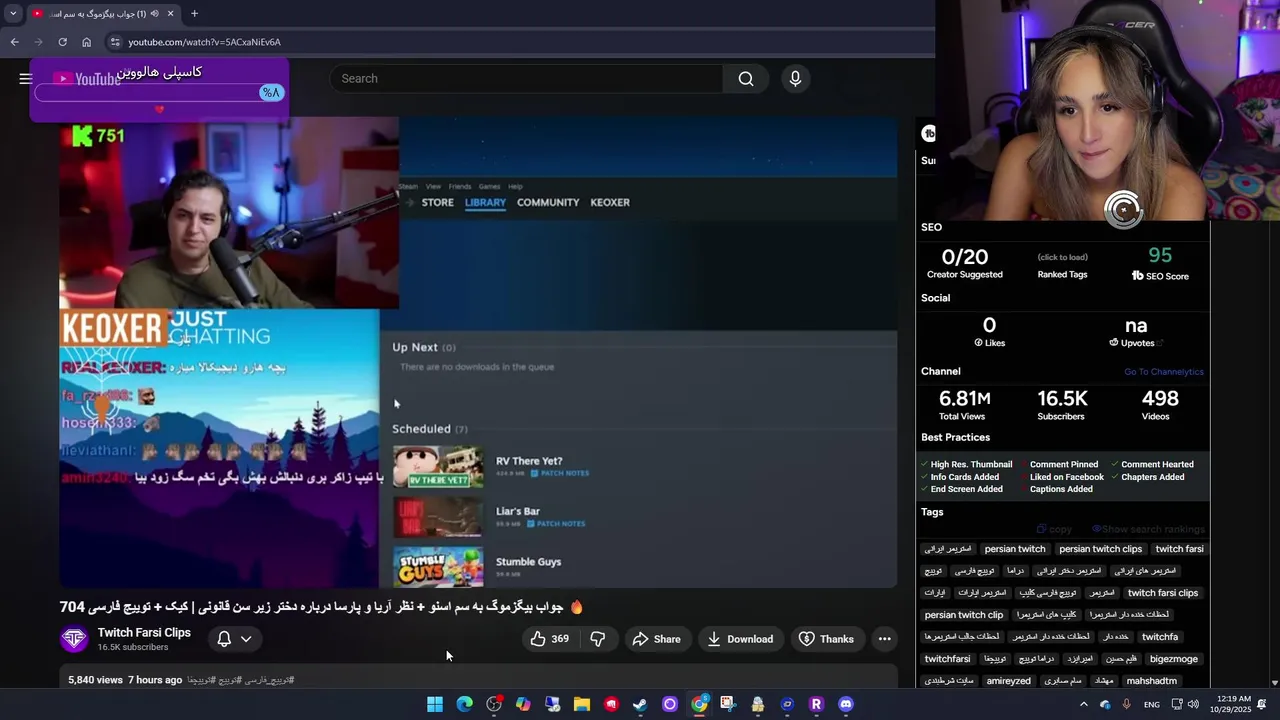Start voice search with the microphone icon
The width and height of the screenshot is (1280, 720).
[795, 79]
